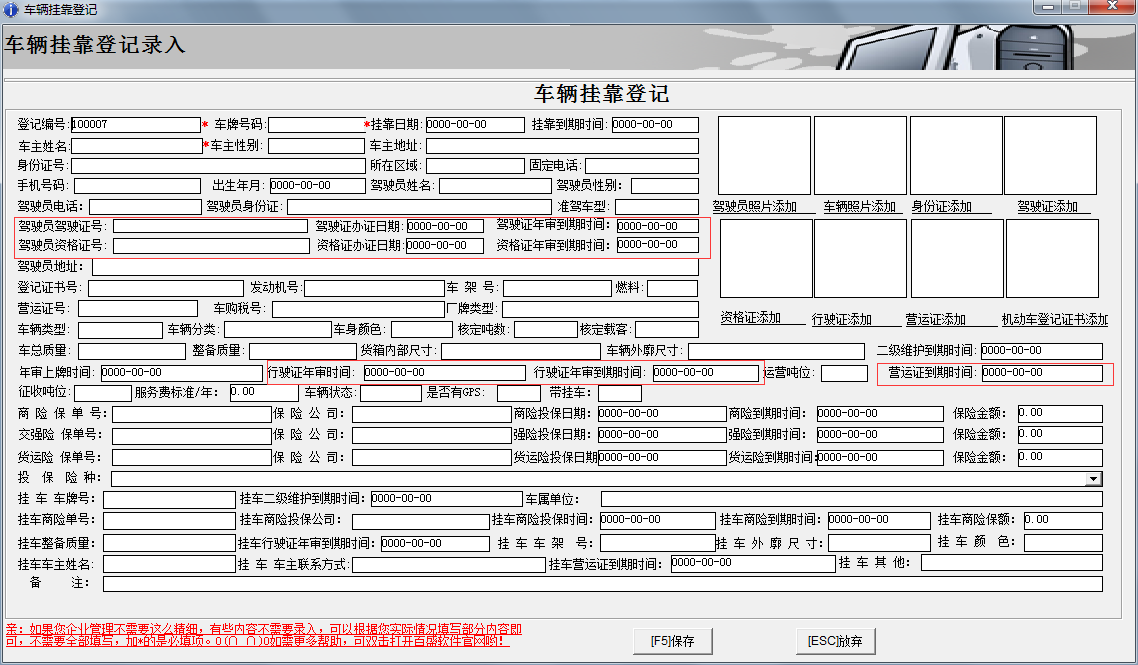Viewport: 1138px width, 665px height.
Task: Select the vehicle photo thumbnail box
Action: pyautogui.click(x=860, y=155)
